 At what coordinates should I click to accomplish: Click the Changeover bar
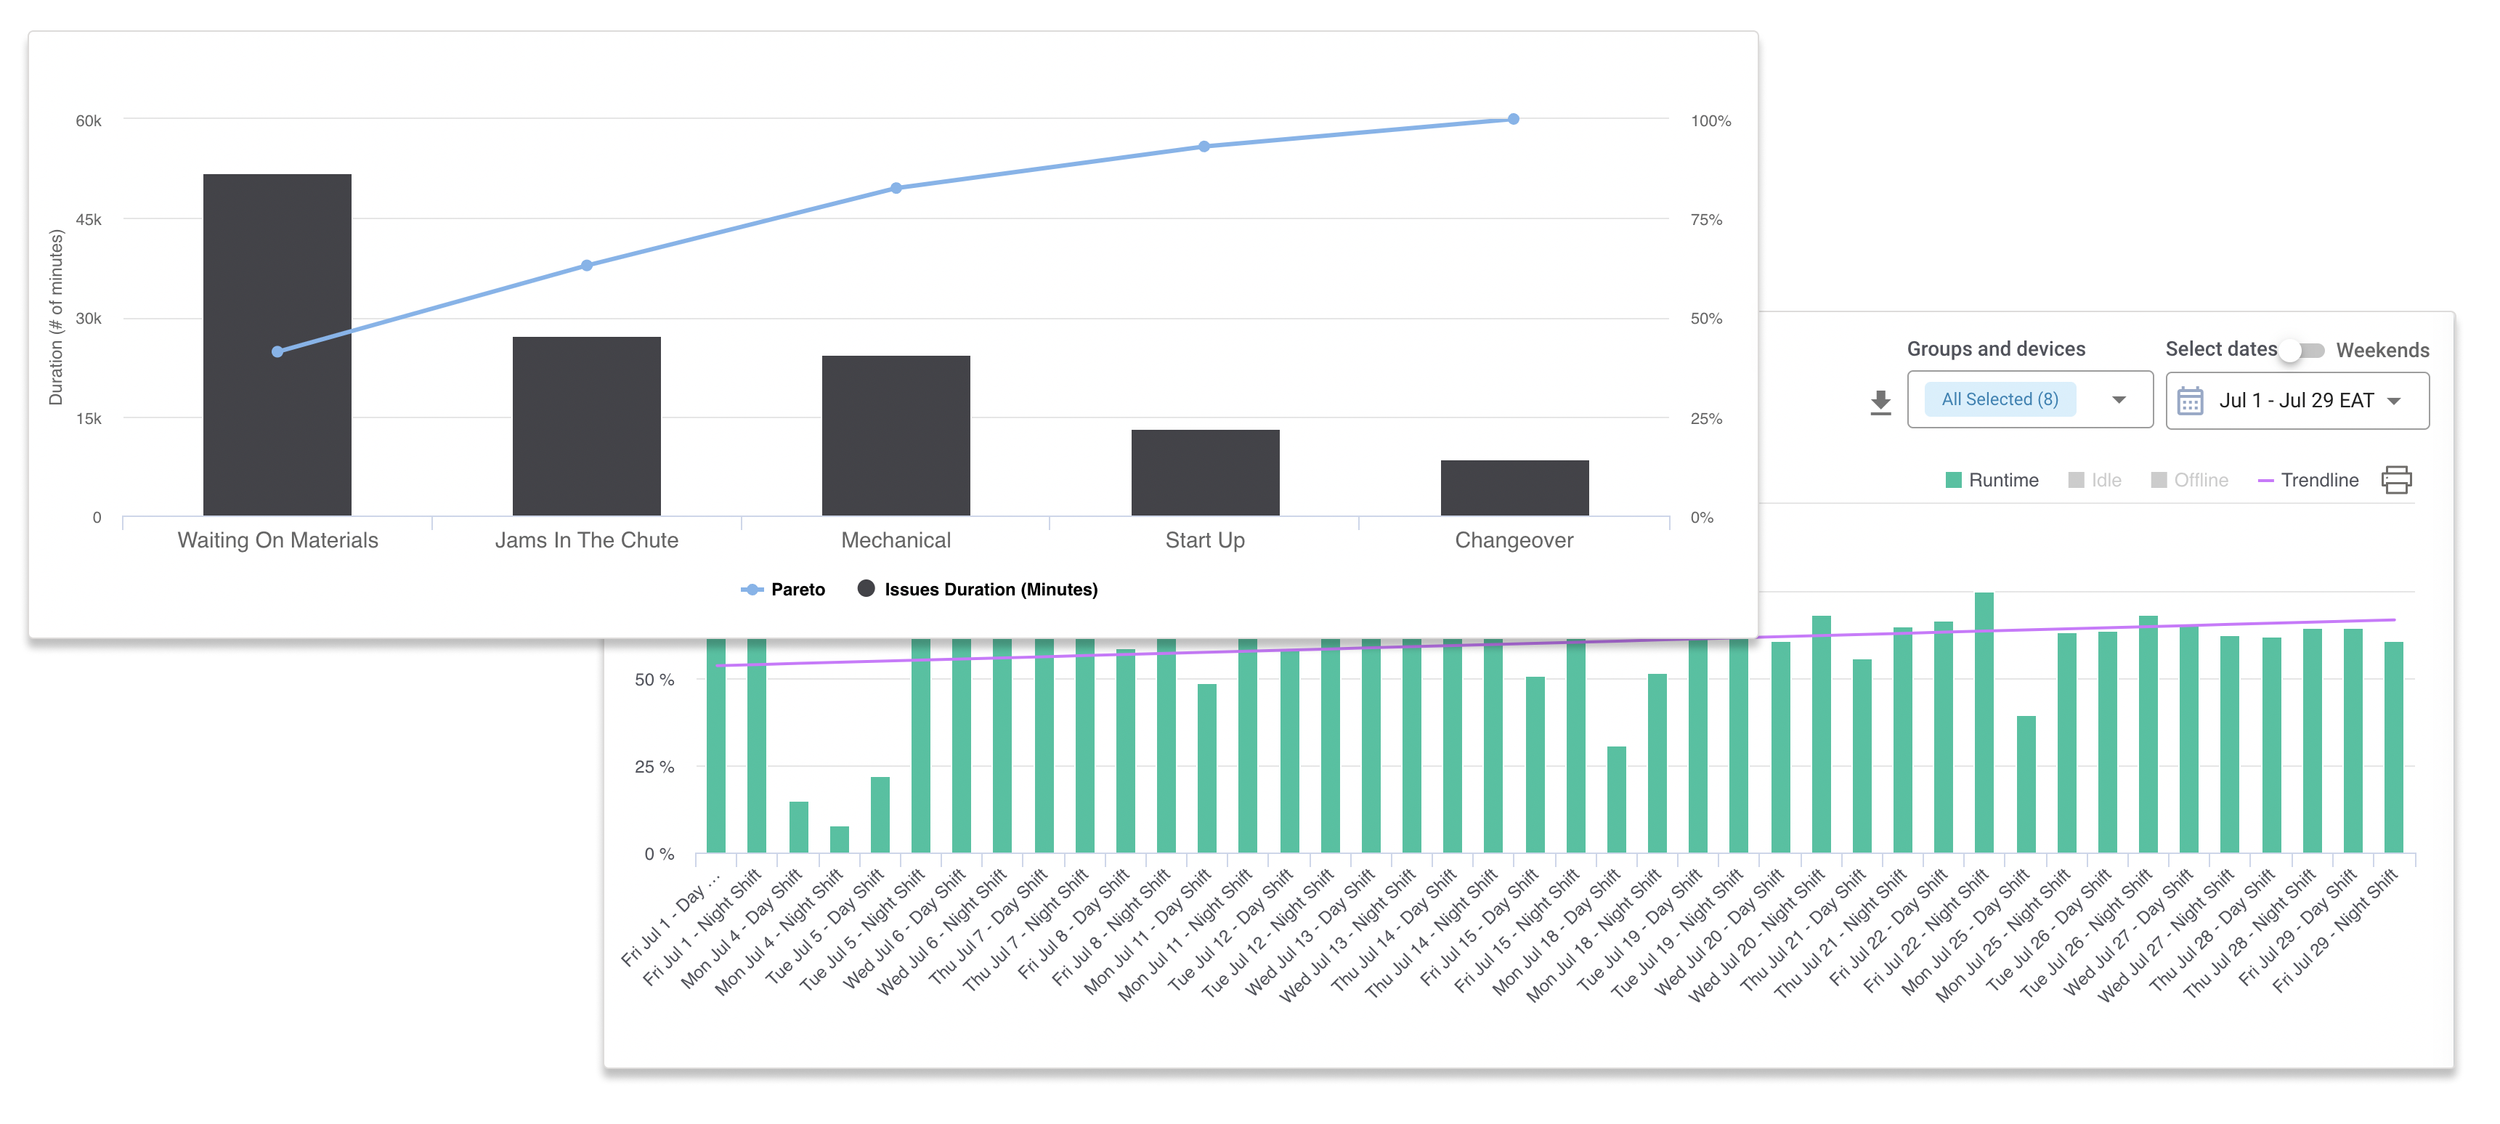coord(1513,488)
